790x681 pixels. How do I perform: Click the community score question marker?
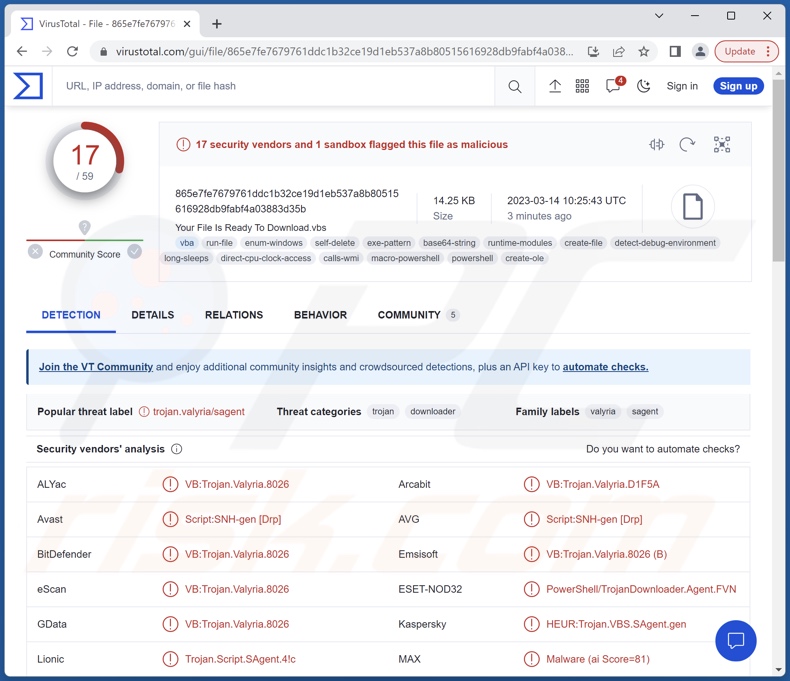(84, 227)
